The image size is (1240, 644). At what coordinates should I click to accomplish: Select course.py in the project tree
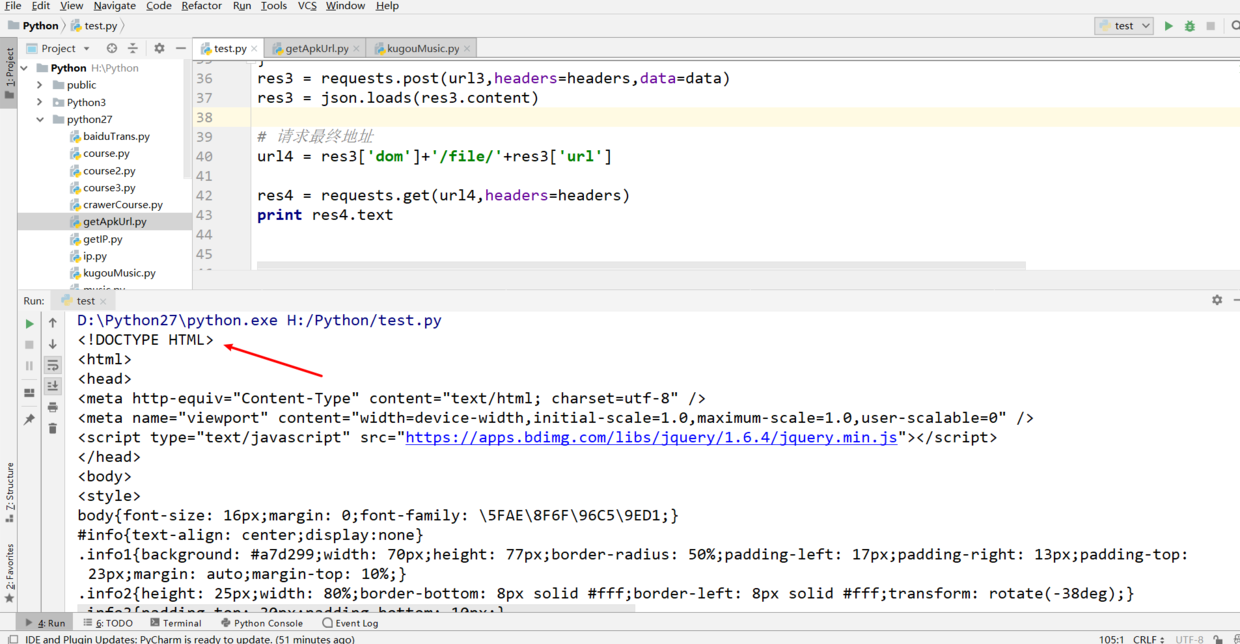pyautogui.click(x=106, y=153)
